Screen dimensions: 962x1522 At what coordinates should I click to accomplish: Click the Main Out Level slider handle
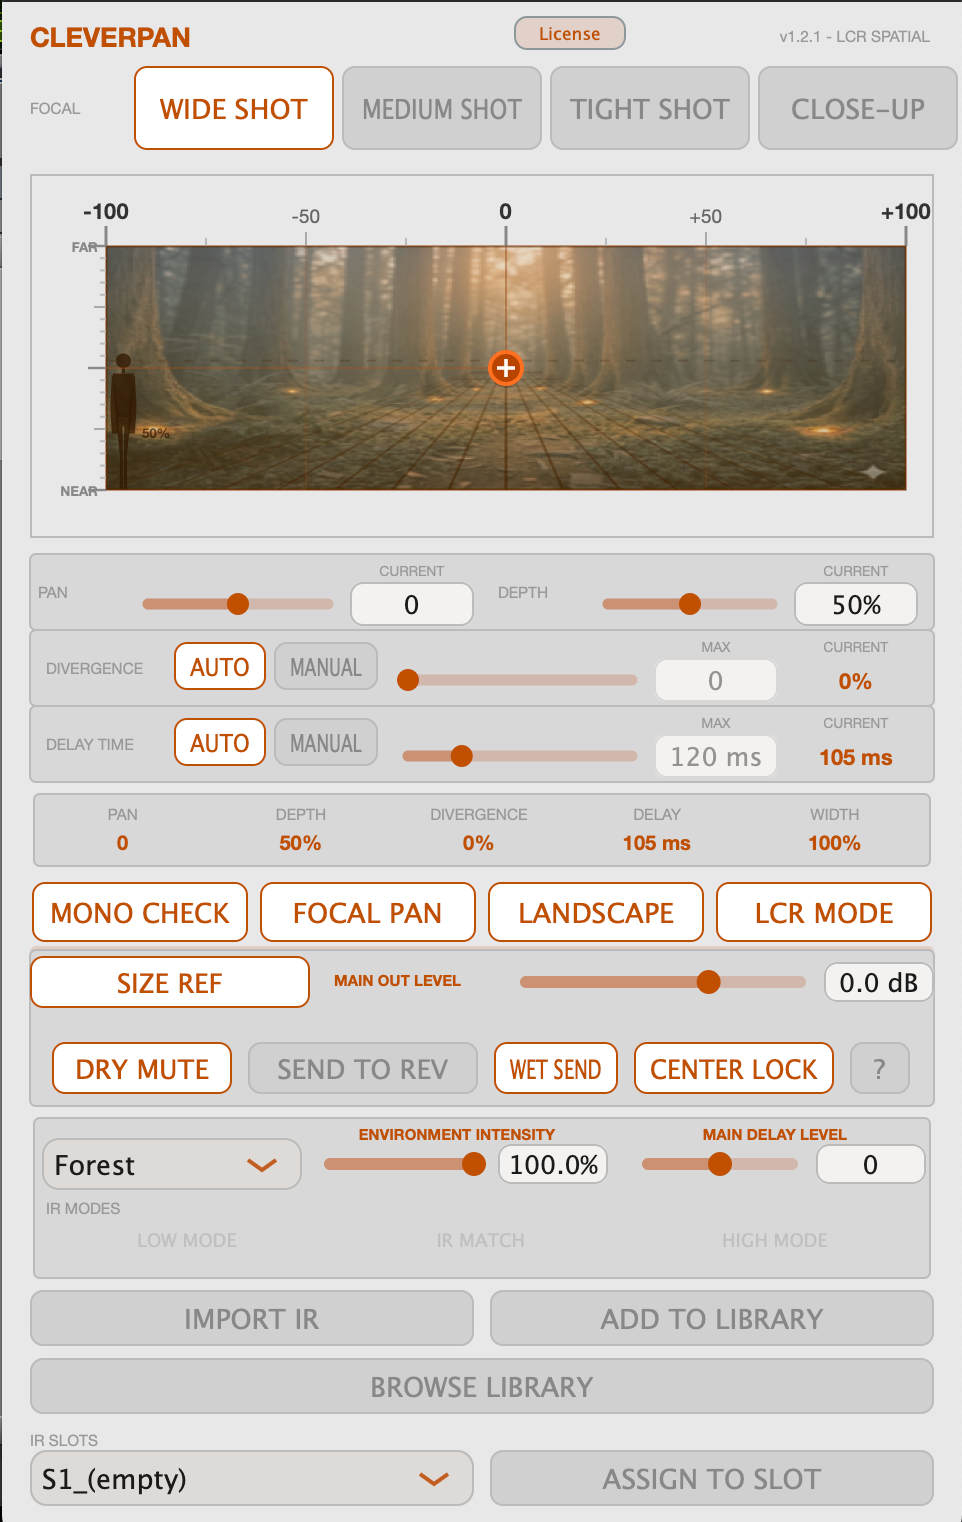(709, 982)
